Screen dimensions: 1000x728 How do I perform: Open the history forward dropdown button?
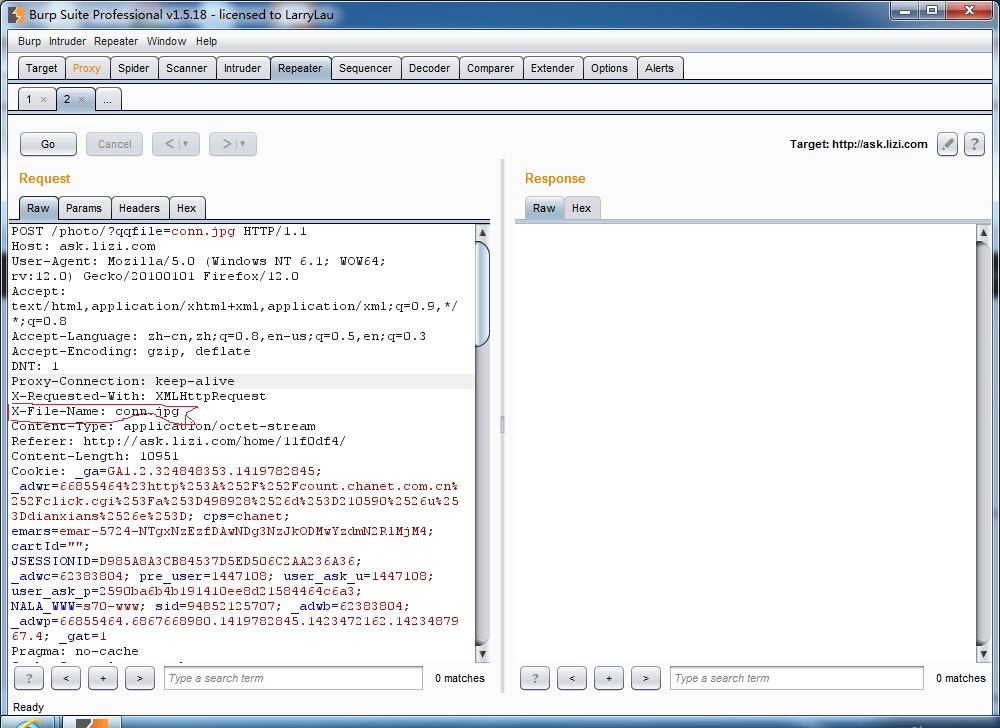(233, 144)
